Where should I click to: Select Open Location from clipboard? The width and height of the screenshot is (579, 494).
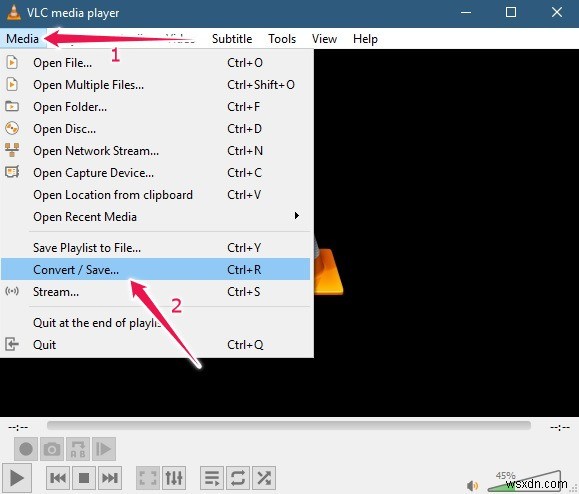(155, 195)
